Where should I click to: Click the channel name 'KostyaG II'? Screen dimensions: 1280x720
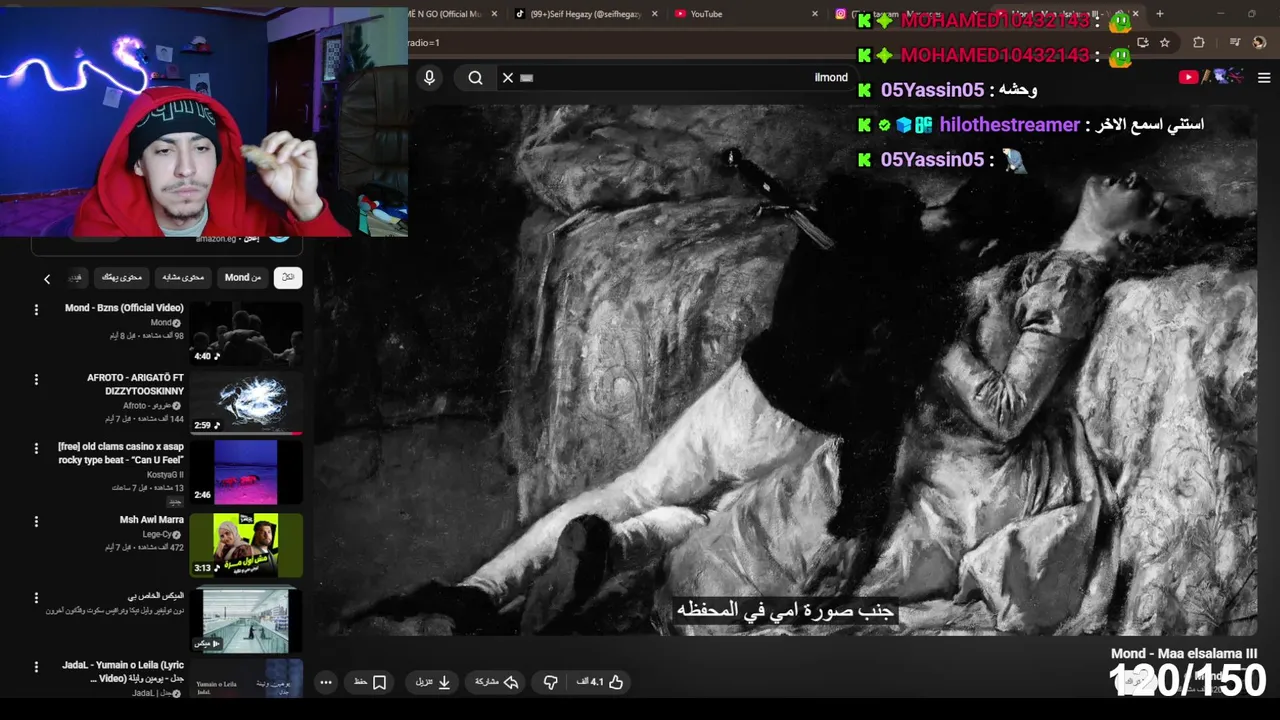[x=165, y=475]
